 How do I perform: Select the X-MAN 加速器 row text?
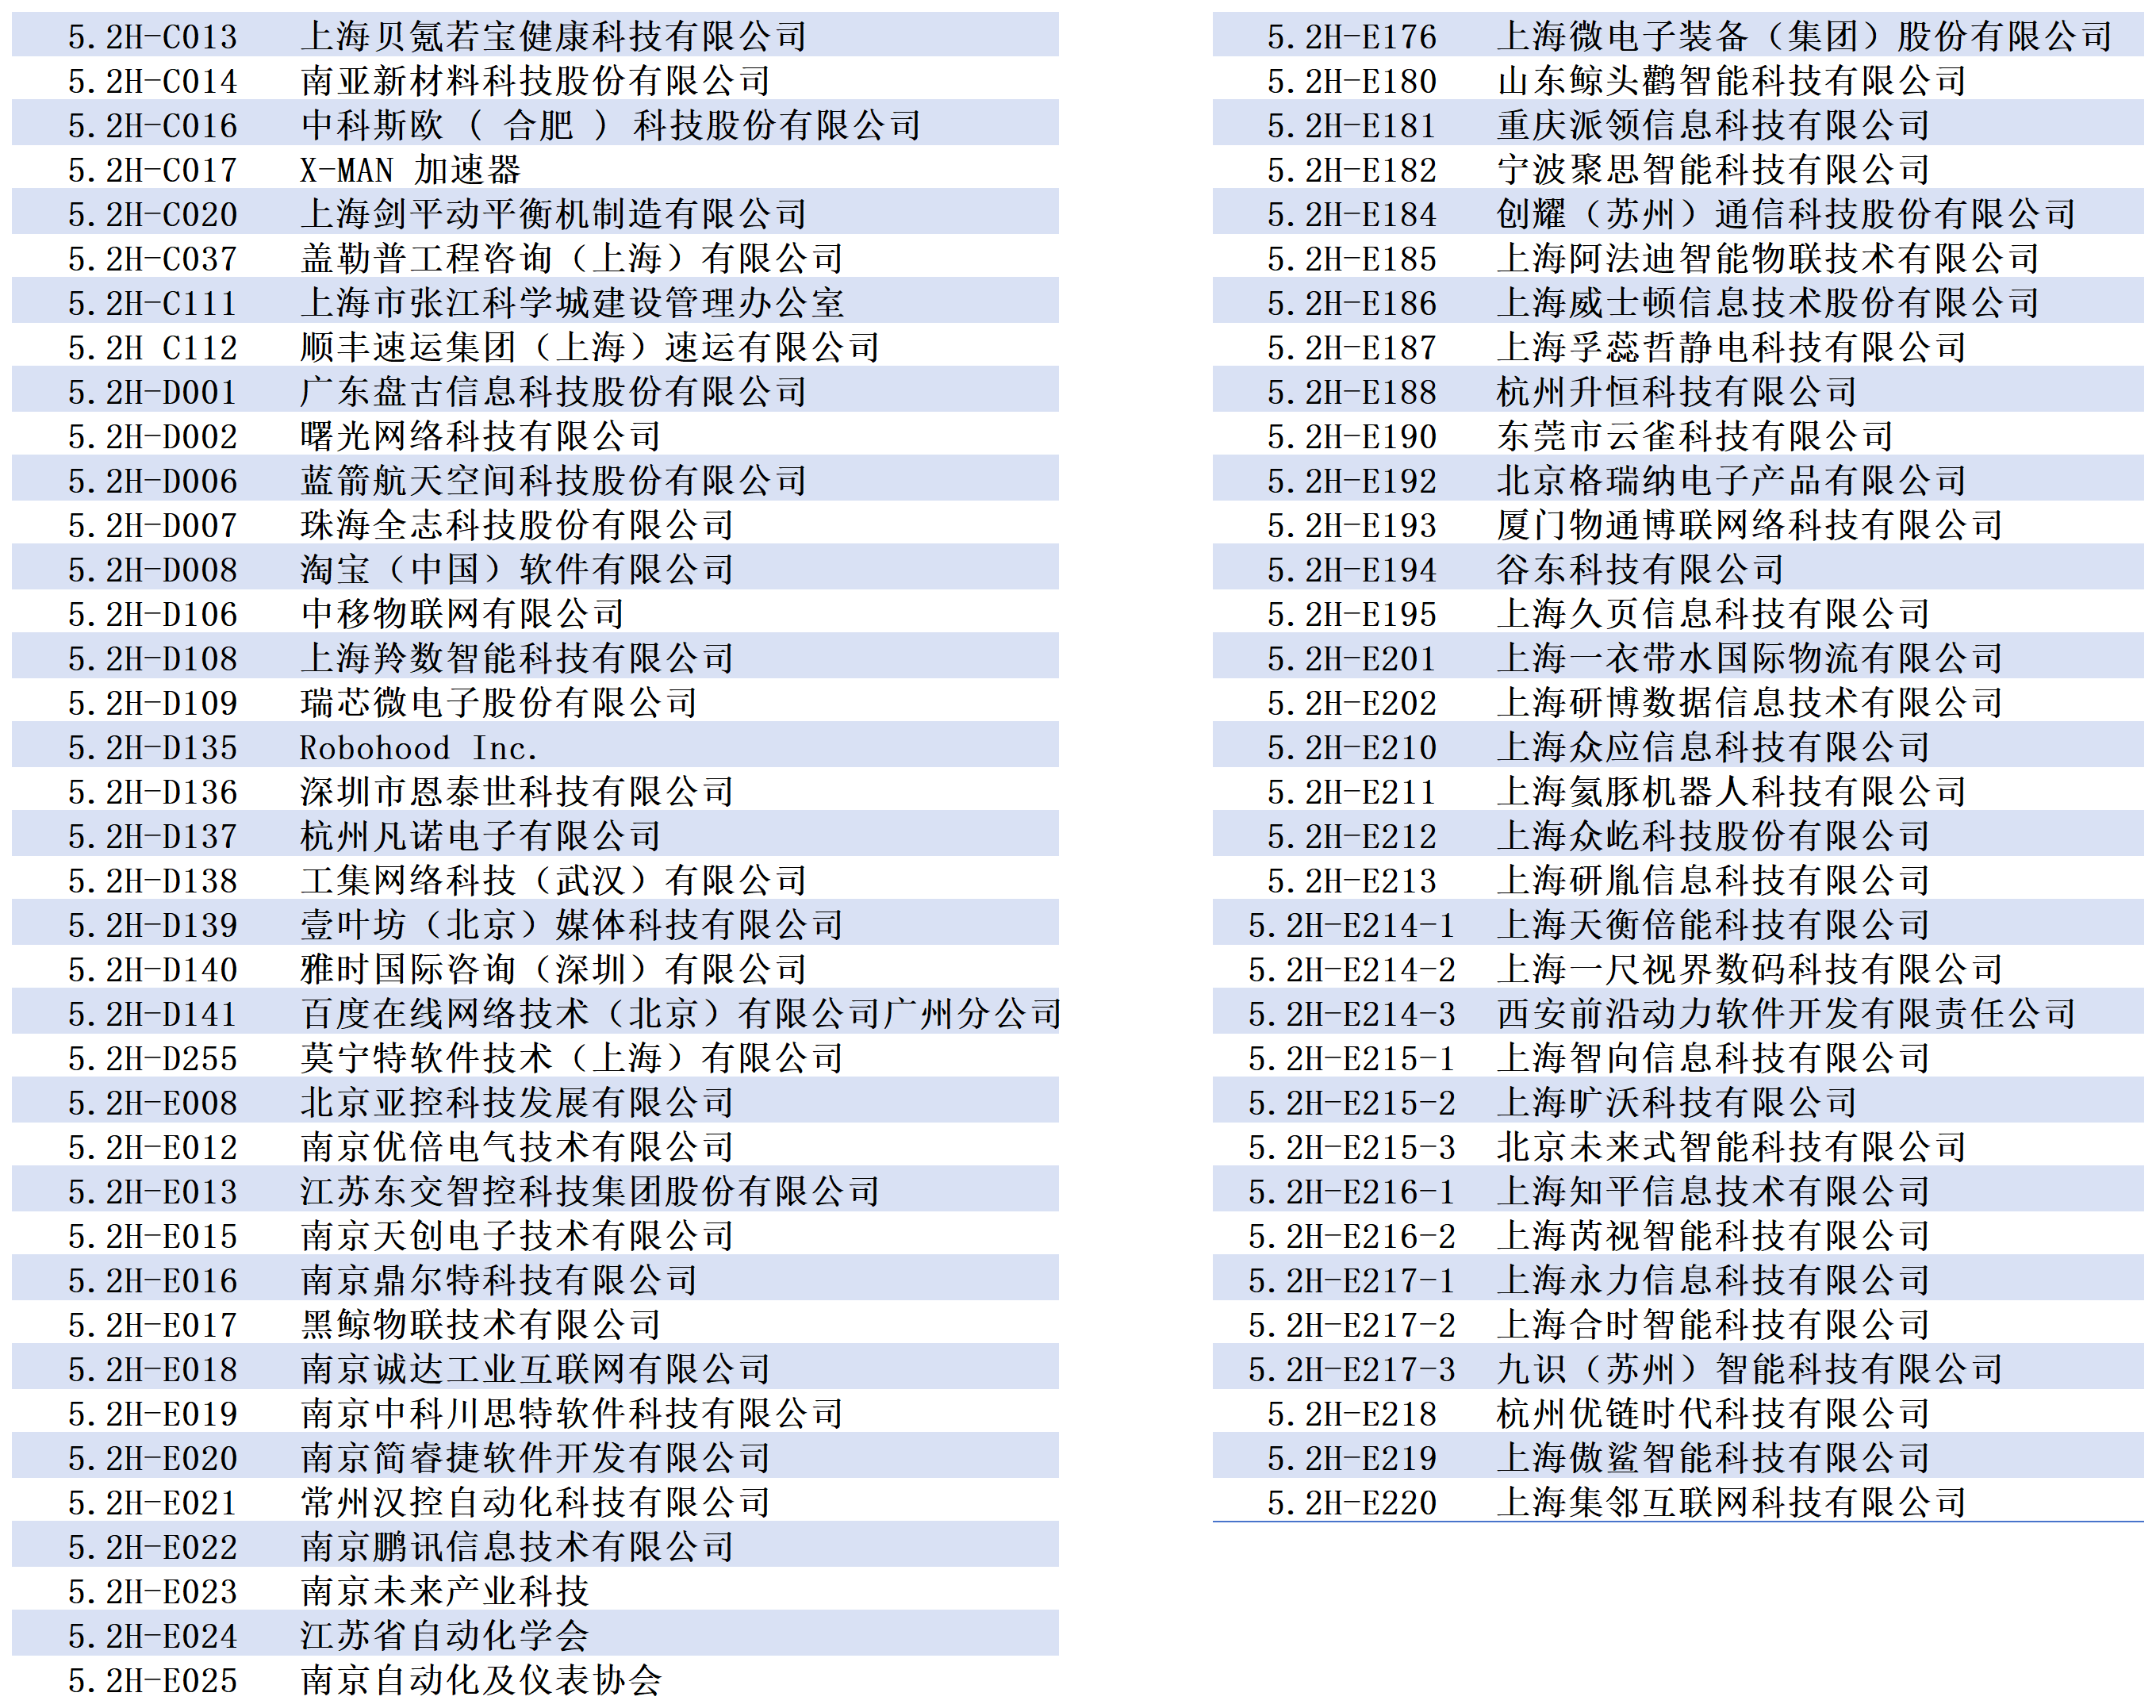coord(410,170)
